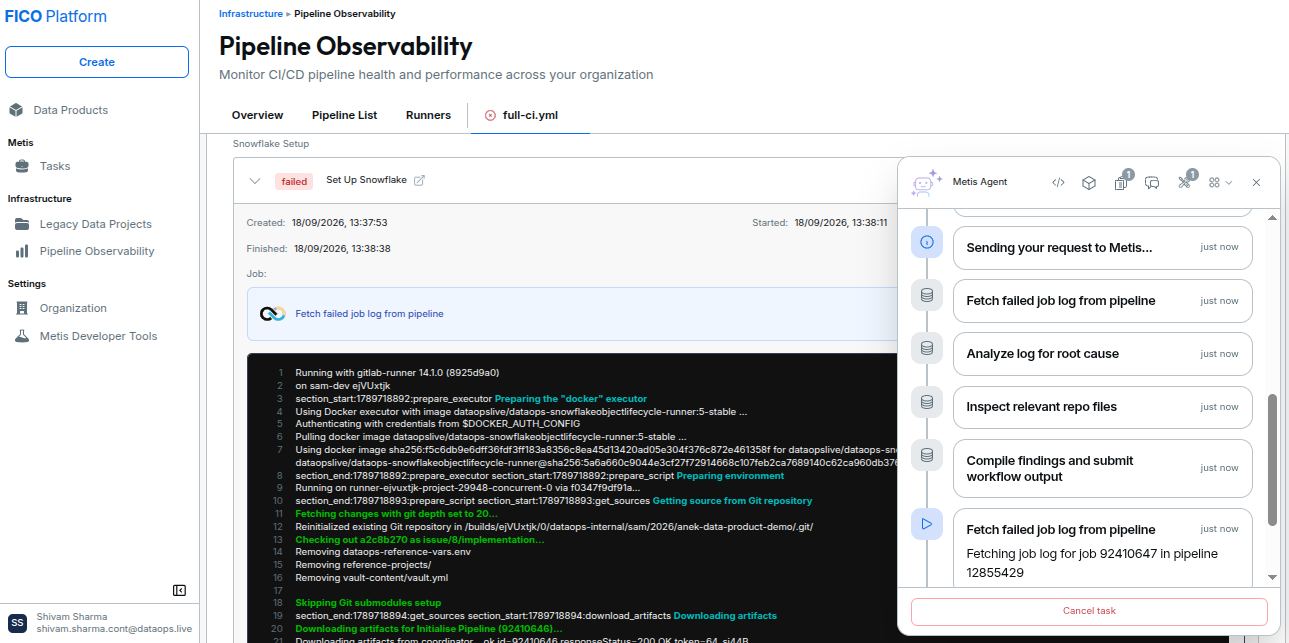Select the Analyze log for root cause card
This screenshot has width=1289, height=643.
(1102, 354)
